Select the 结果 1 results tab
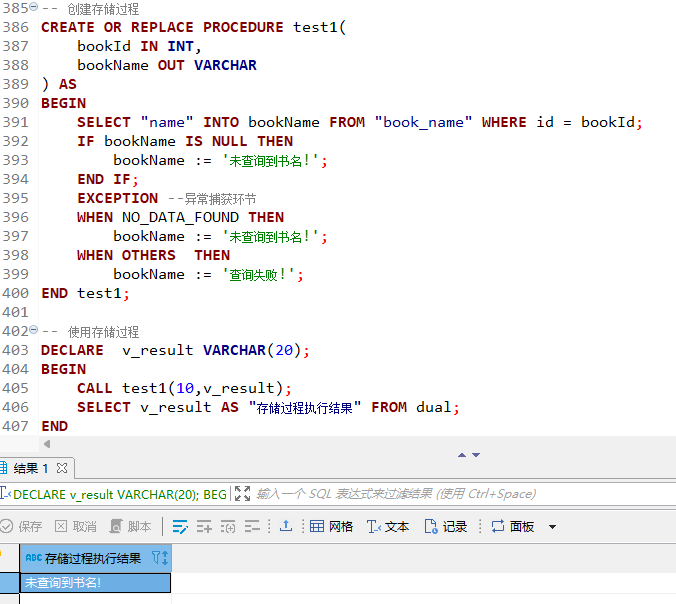The image size is (676, 604). pos(30,468)
